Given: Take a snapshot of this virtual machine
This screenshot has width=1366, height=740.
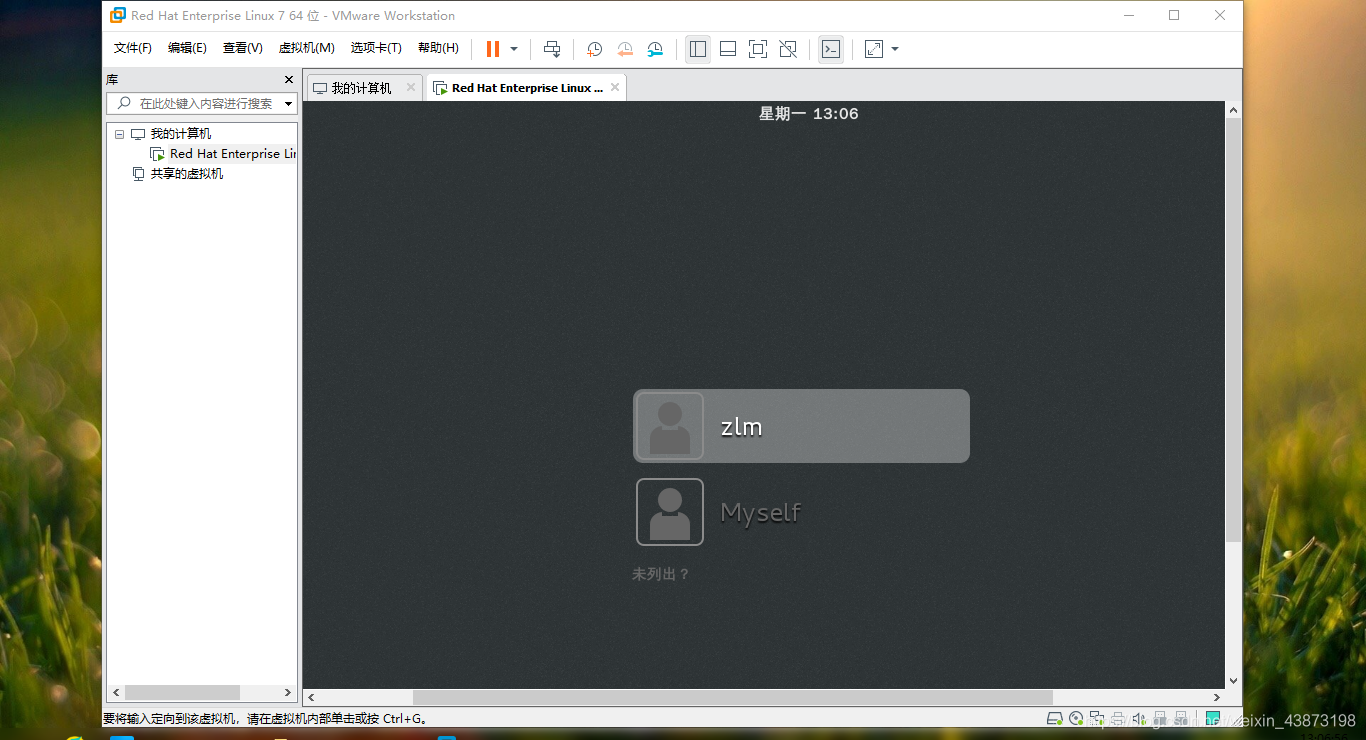Looking at the screenshot, I should click(594, 49).
